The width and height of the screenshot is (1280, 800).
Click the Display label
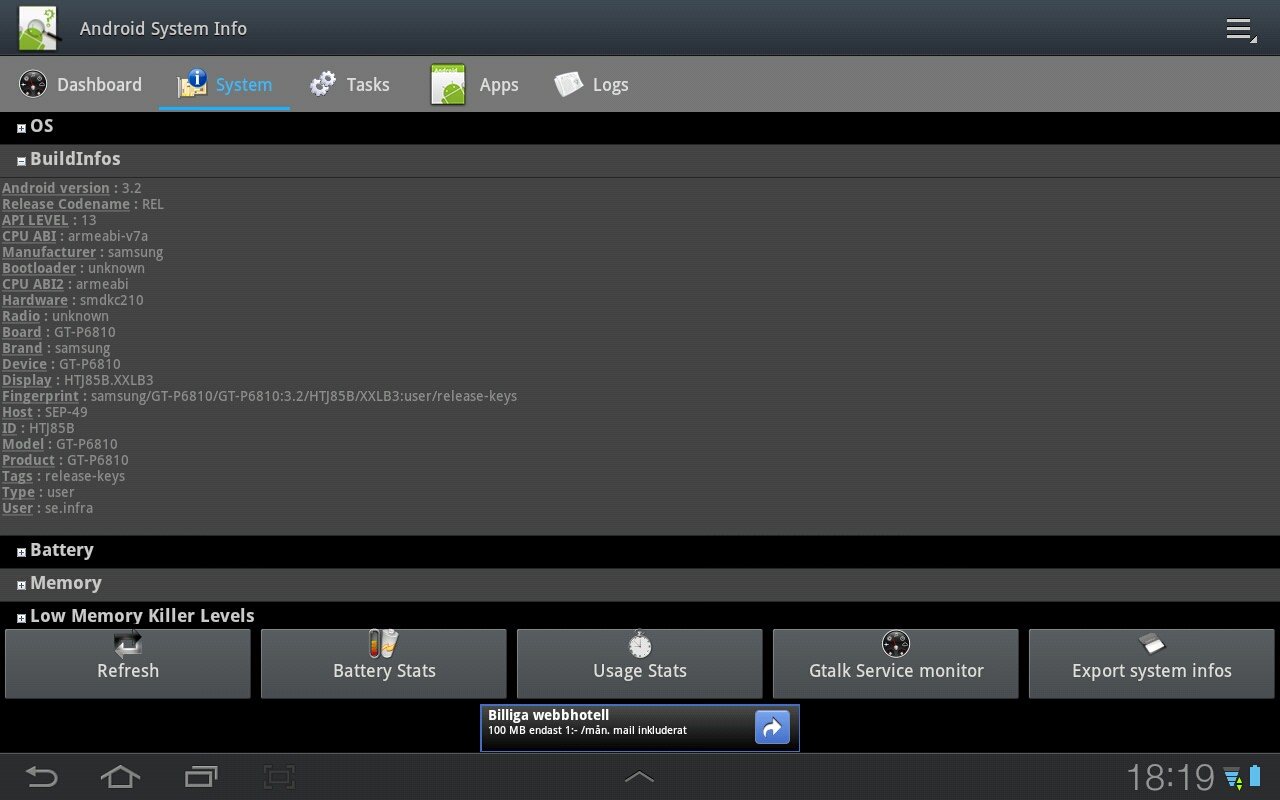click(x=27, y=380)
